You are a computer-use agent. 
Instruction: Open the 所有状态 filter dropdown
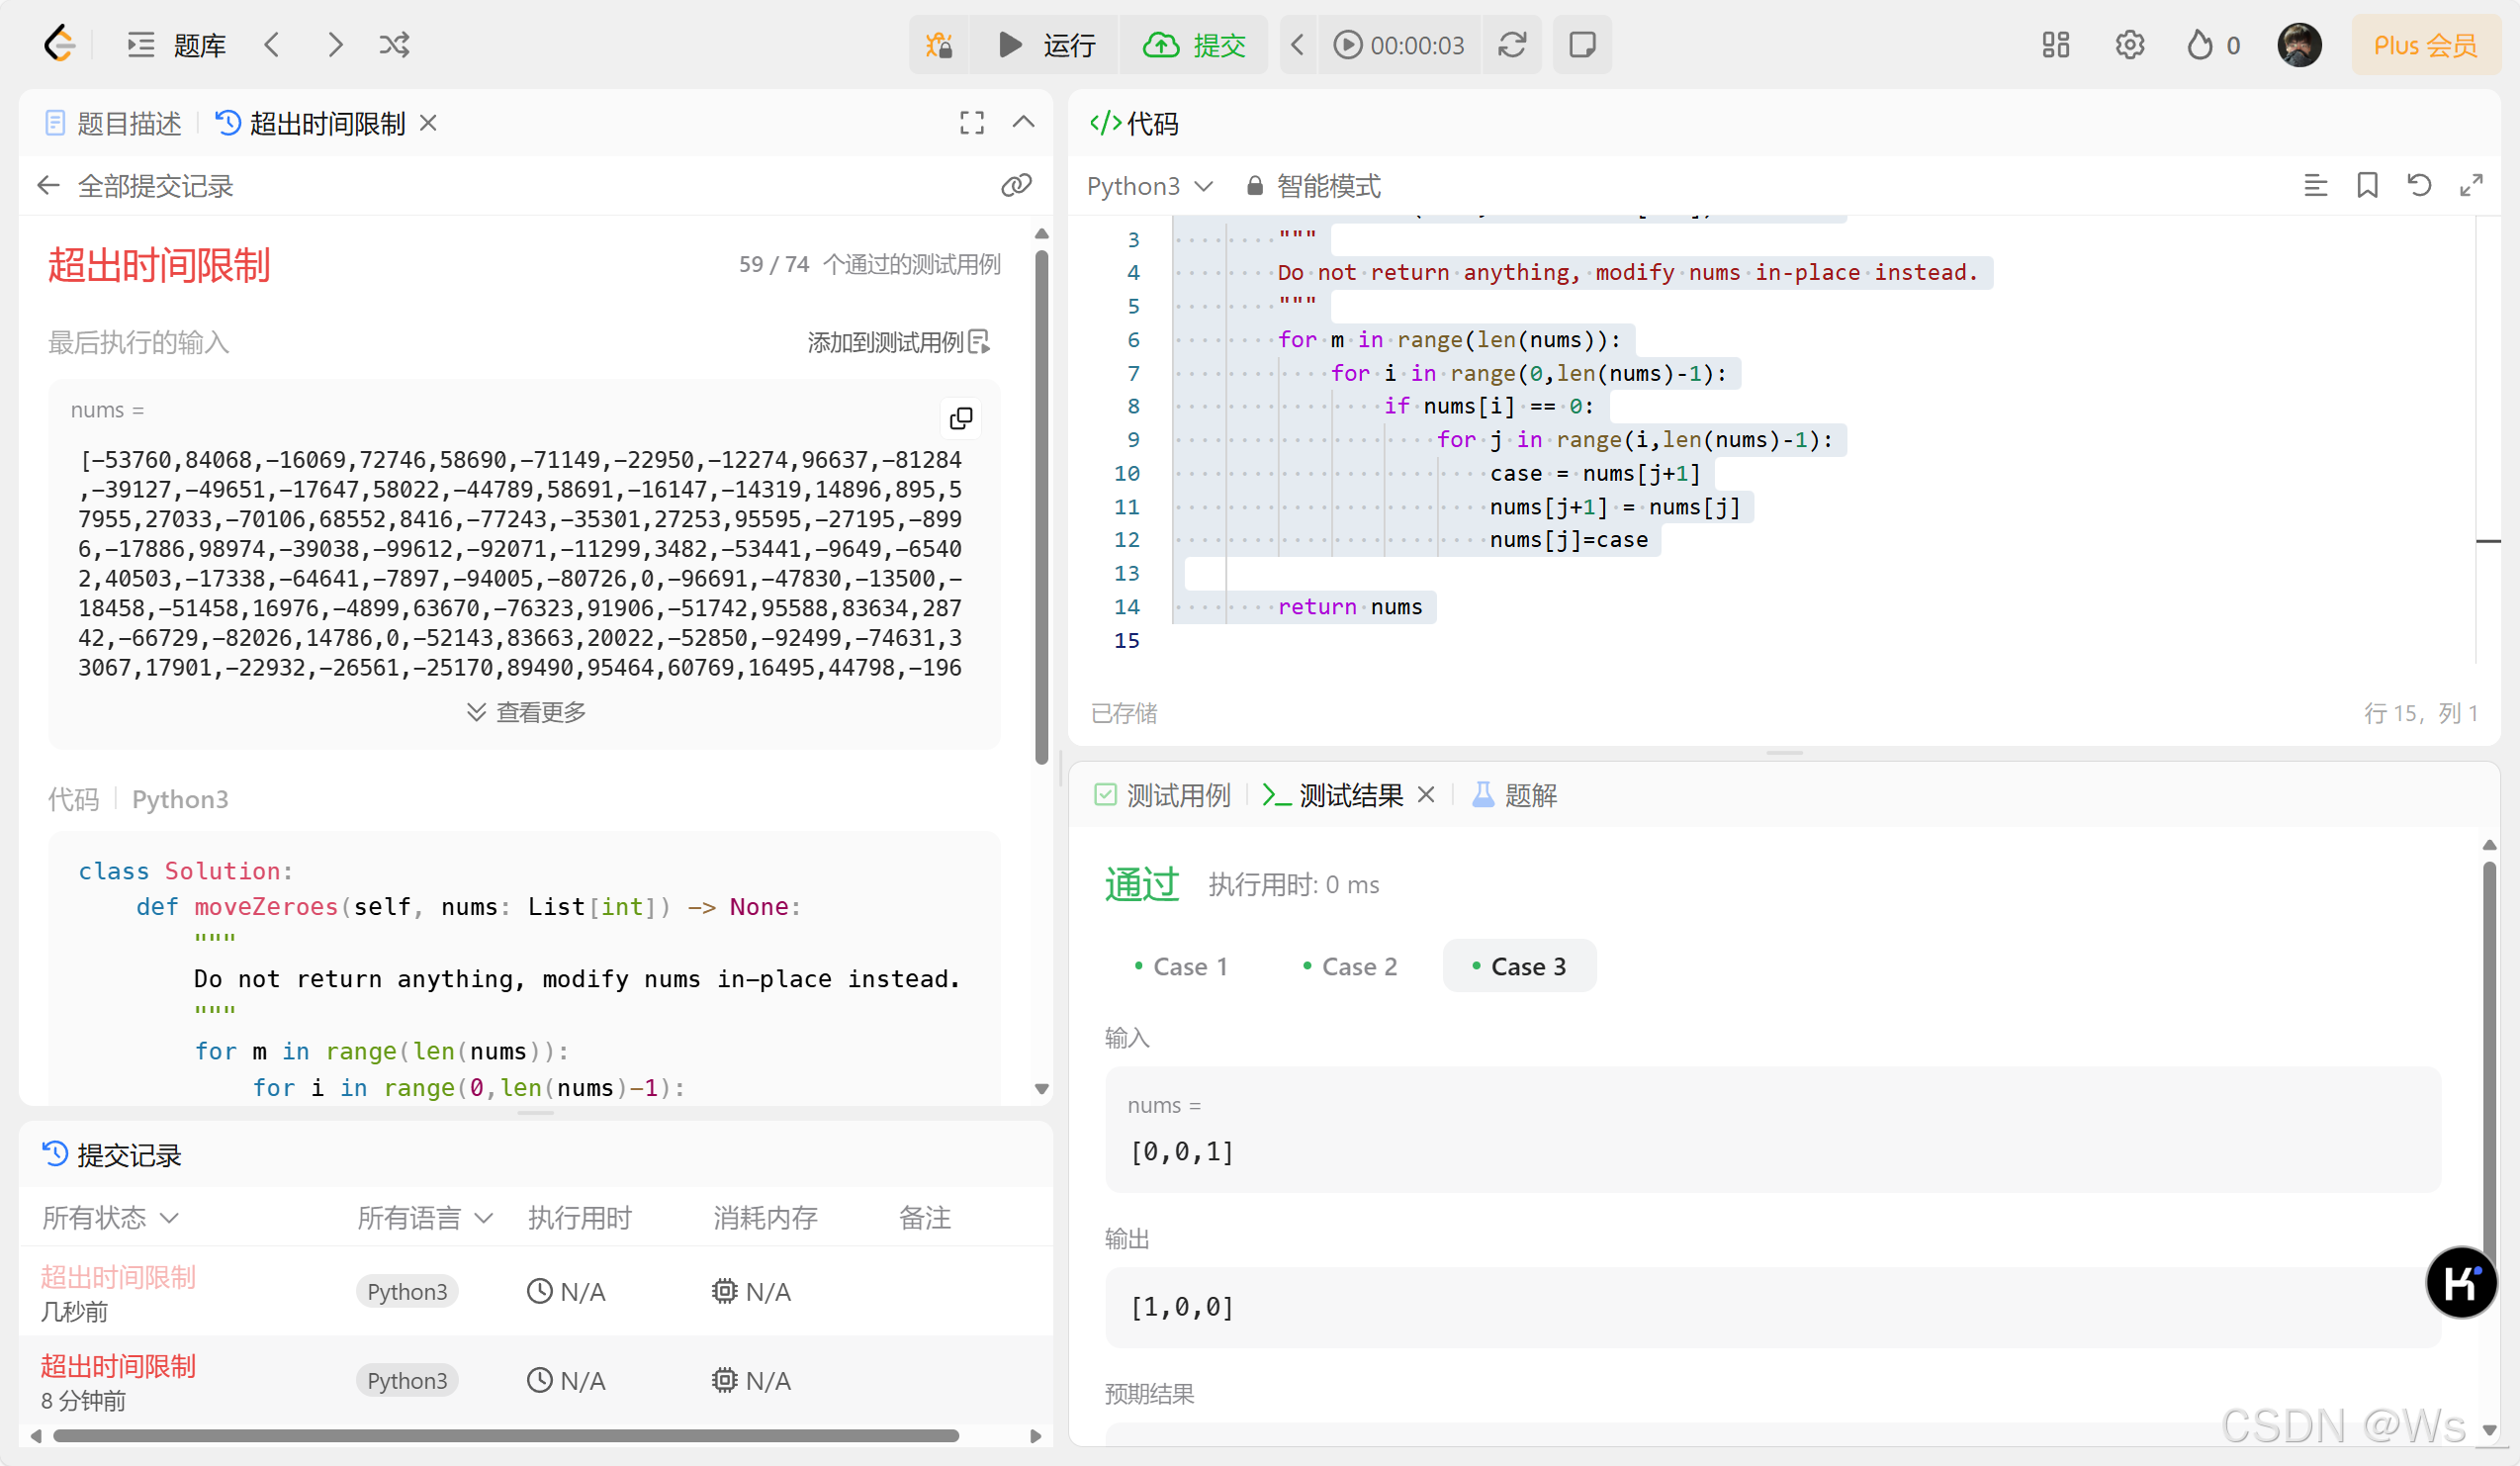[110, 1217]
